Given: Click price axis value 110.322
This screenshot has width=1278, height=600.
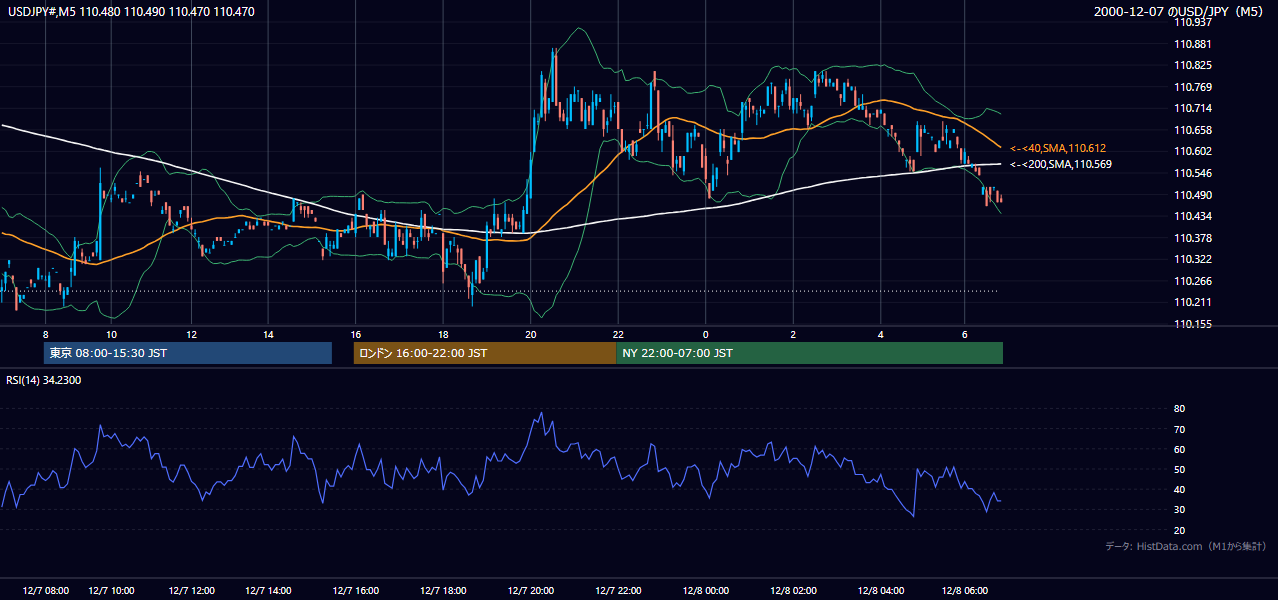Looking at the screenshot, I should coord(1192,259).
